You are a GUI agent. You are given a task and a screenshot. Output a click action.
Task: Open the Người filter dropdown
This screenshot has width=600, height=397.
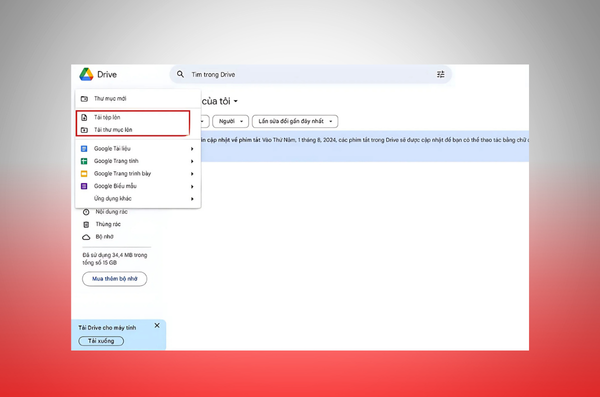pos(231,121)
